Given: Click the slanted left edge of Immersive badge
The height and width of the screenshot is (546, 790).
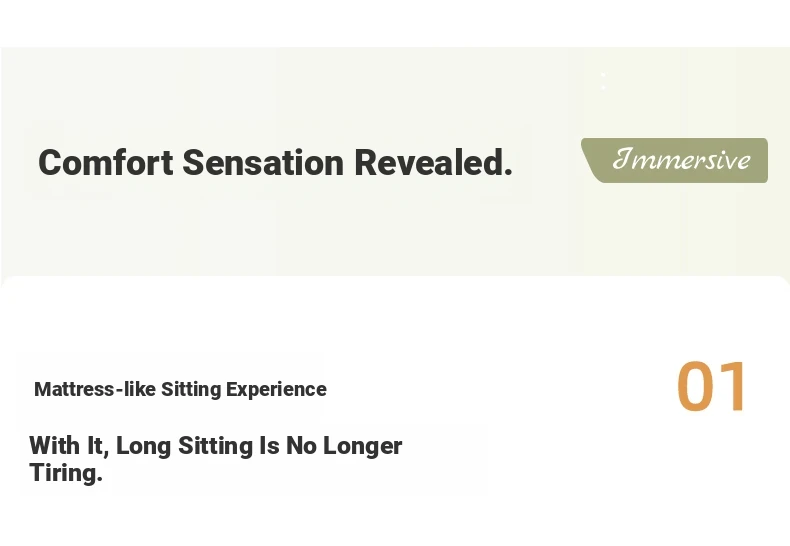Looking at the screenshot, I should coord(589,160).
